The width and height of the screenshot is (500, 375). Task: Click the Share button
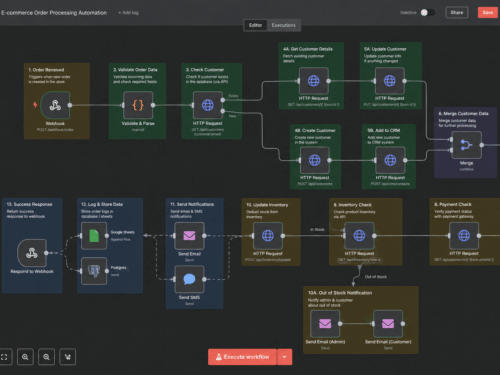457,13
